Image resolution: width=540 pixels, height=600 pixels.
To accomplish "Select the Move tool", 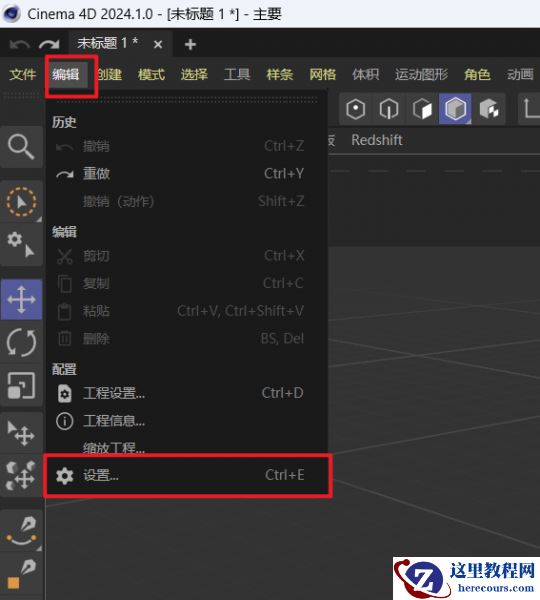I will [x=21, y=299].
